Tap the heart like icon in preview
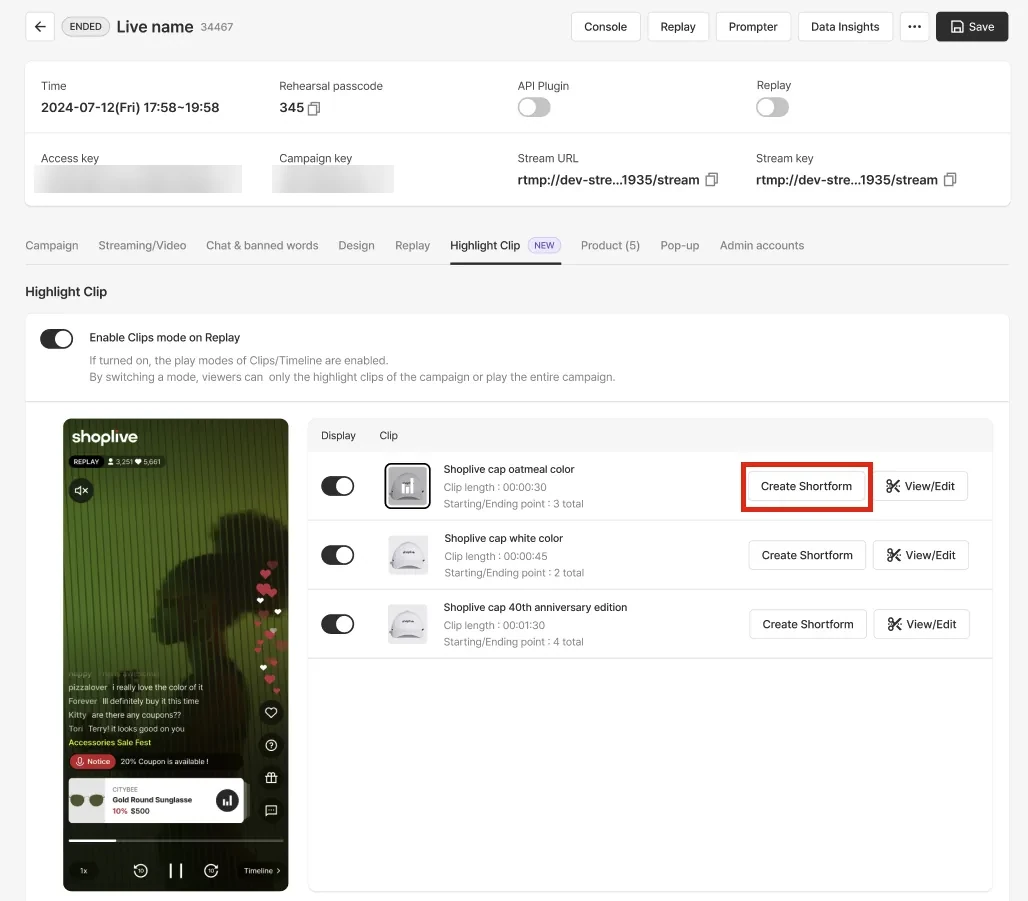This screenshot has height=901, width=1028. click(x=271, y=712)
